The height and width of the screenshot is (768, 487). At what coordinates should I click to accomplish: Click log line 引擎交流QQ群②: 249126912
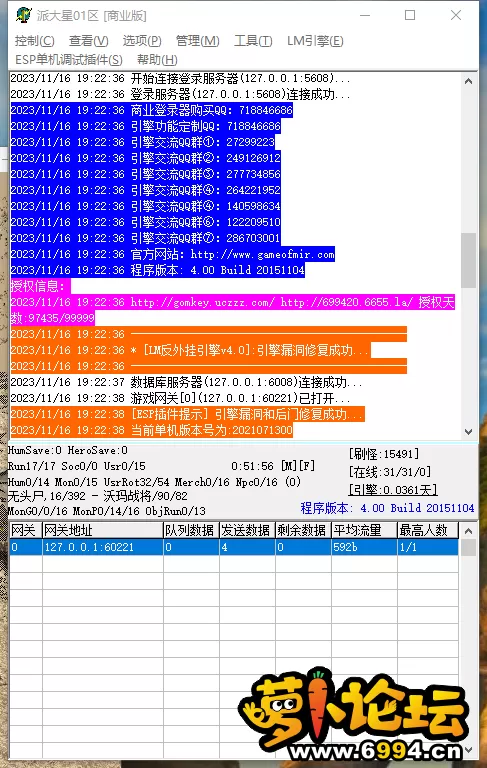pyautogui.click(x=146, y=158)
